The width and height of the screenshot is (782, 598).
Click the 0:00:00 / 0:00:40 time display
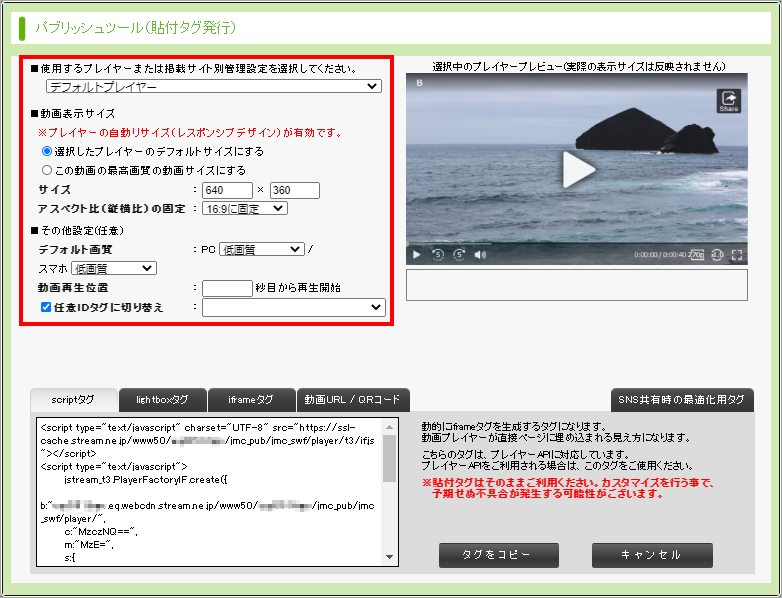(660, 255)
